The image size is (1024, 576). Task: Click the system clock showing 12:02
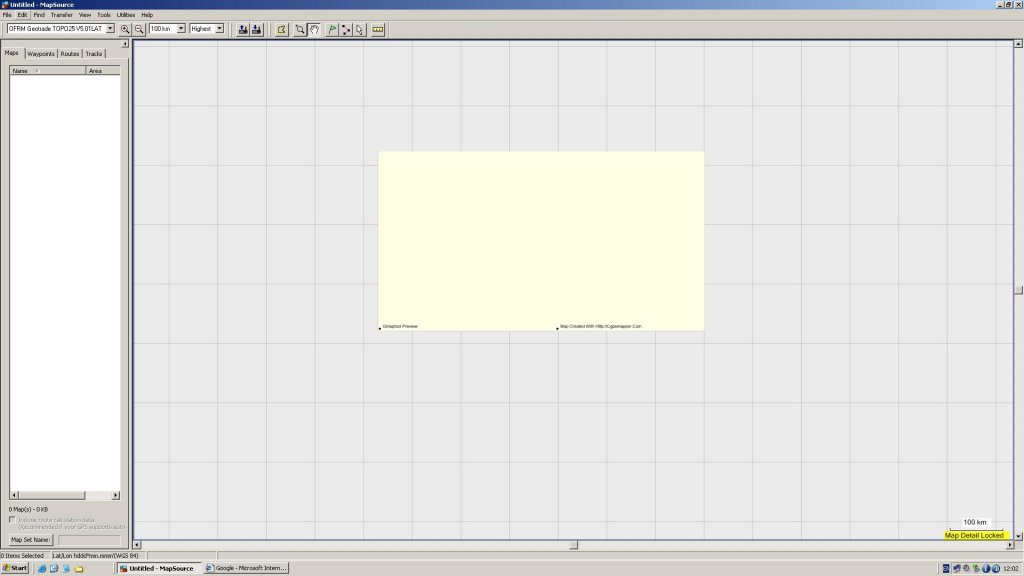point(1011,568)
